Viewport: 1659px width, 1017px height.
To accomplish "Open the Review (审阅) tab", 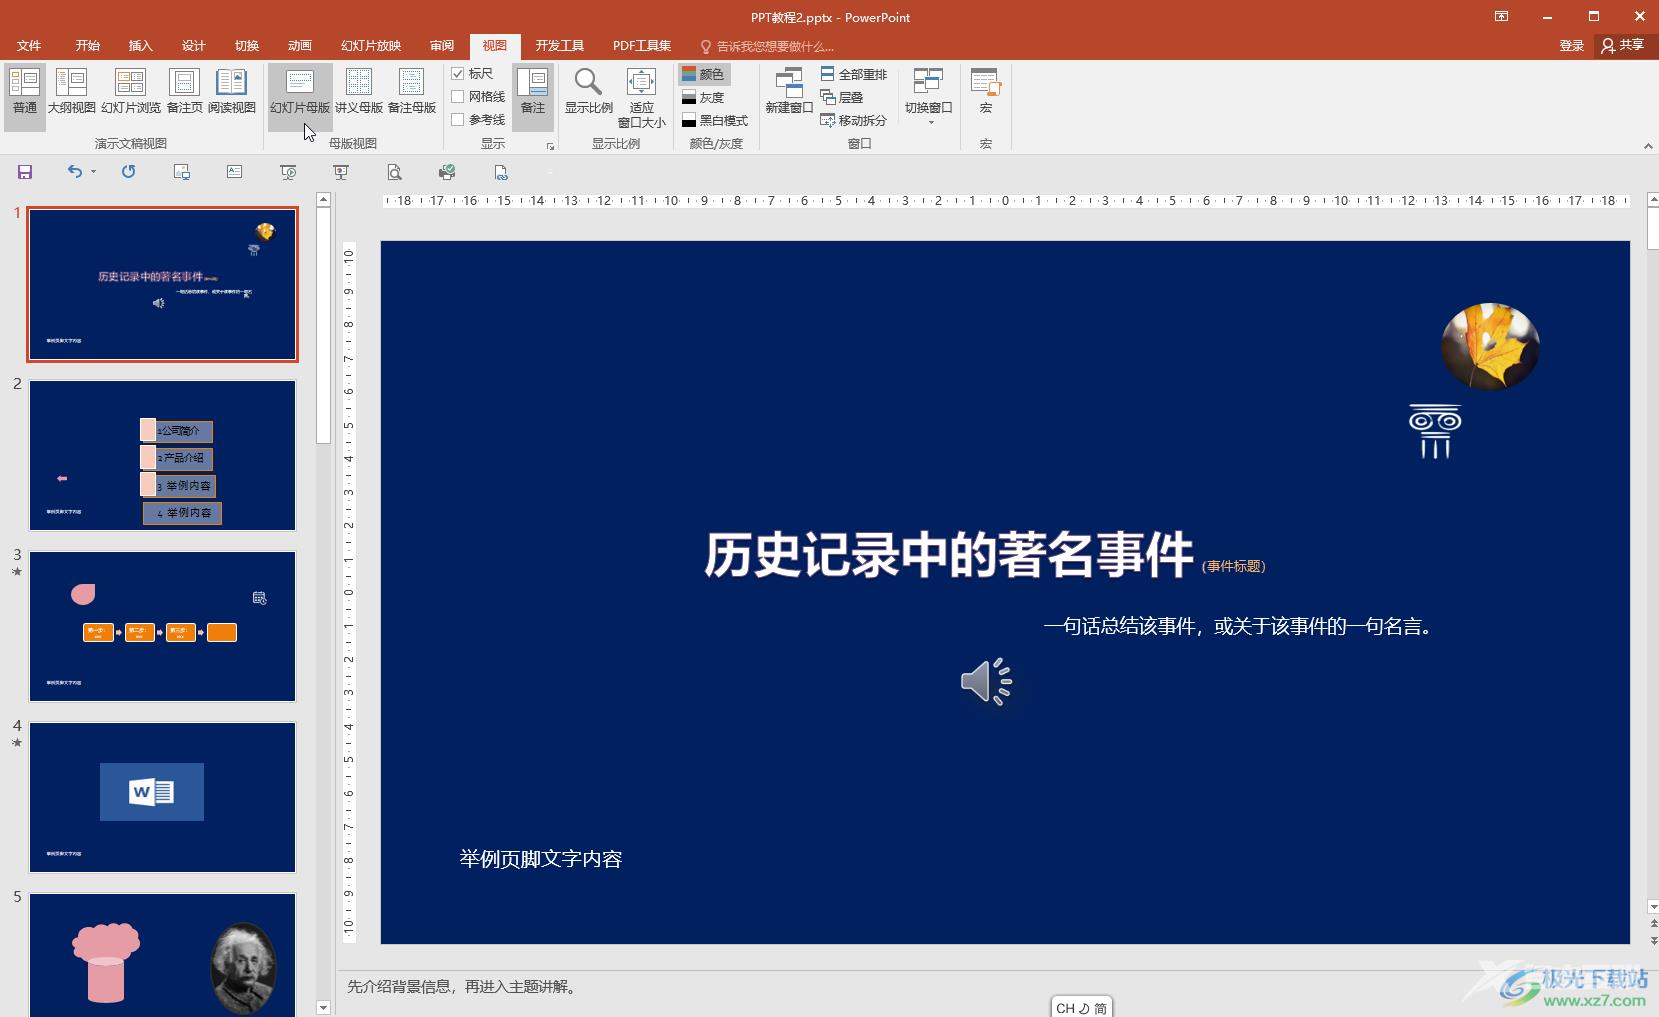I will [442, 46].
